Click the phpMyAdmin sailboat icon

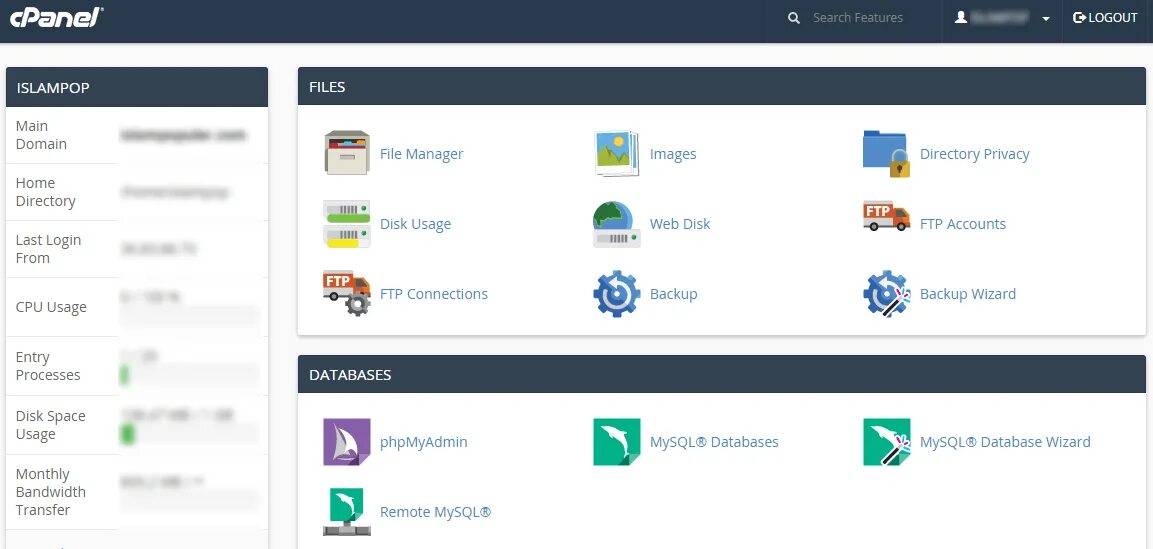347,442
